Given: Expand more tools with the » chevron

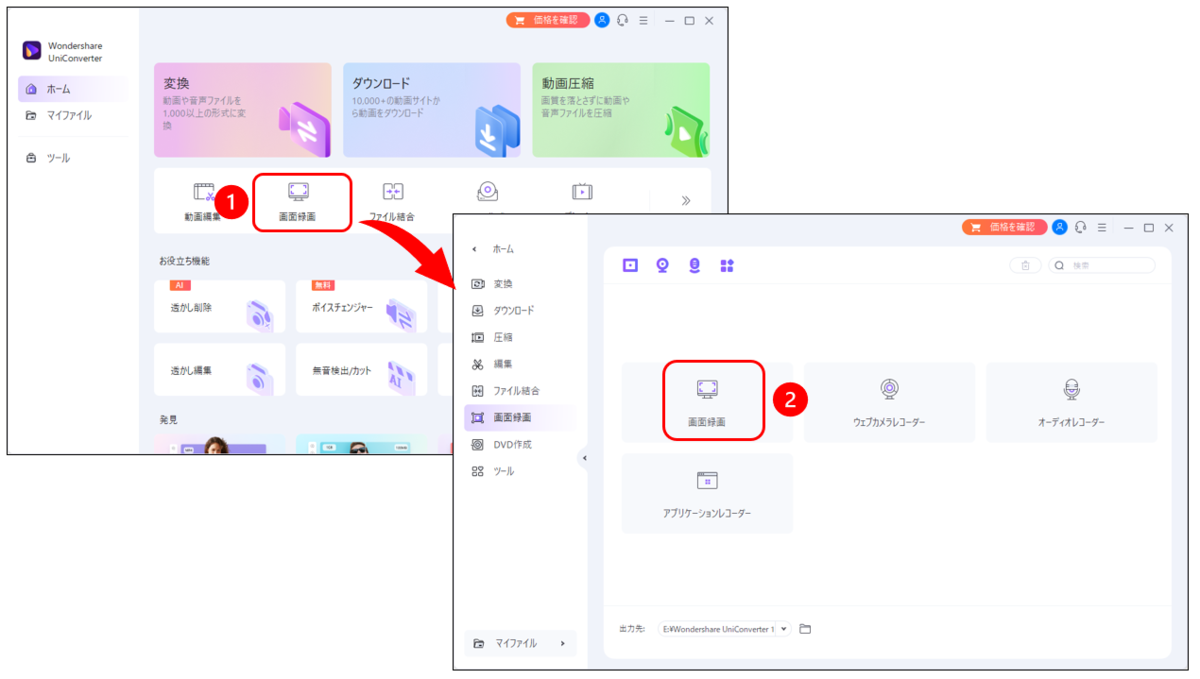Looking at the screenshot, I should point(685,200).
